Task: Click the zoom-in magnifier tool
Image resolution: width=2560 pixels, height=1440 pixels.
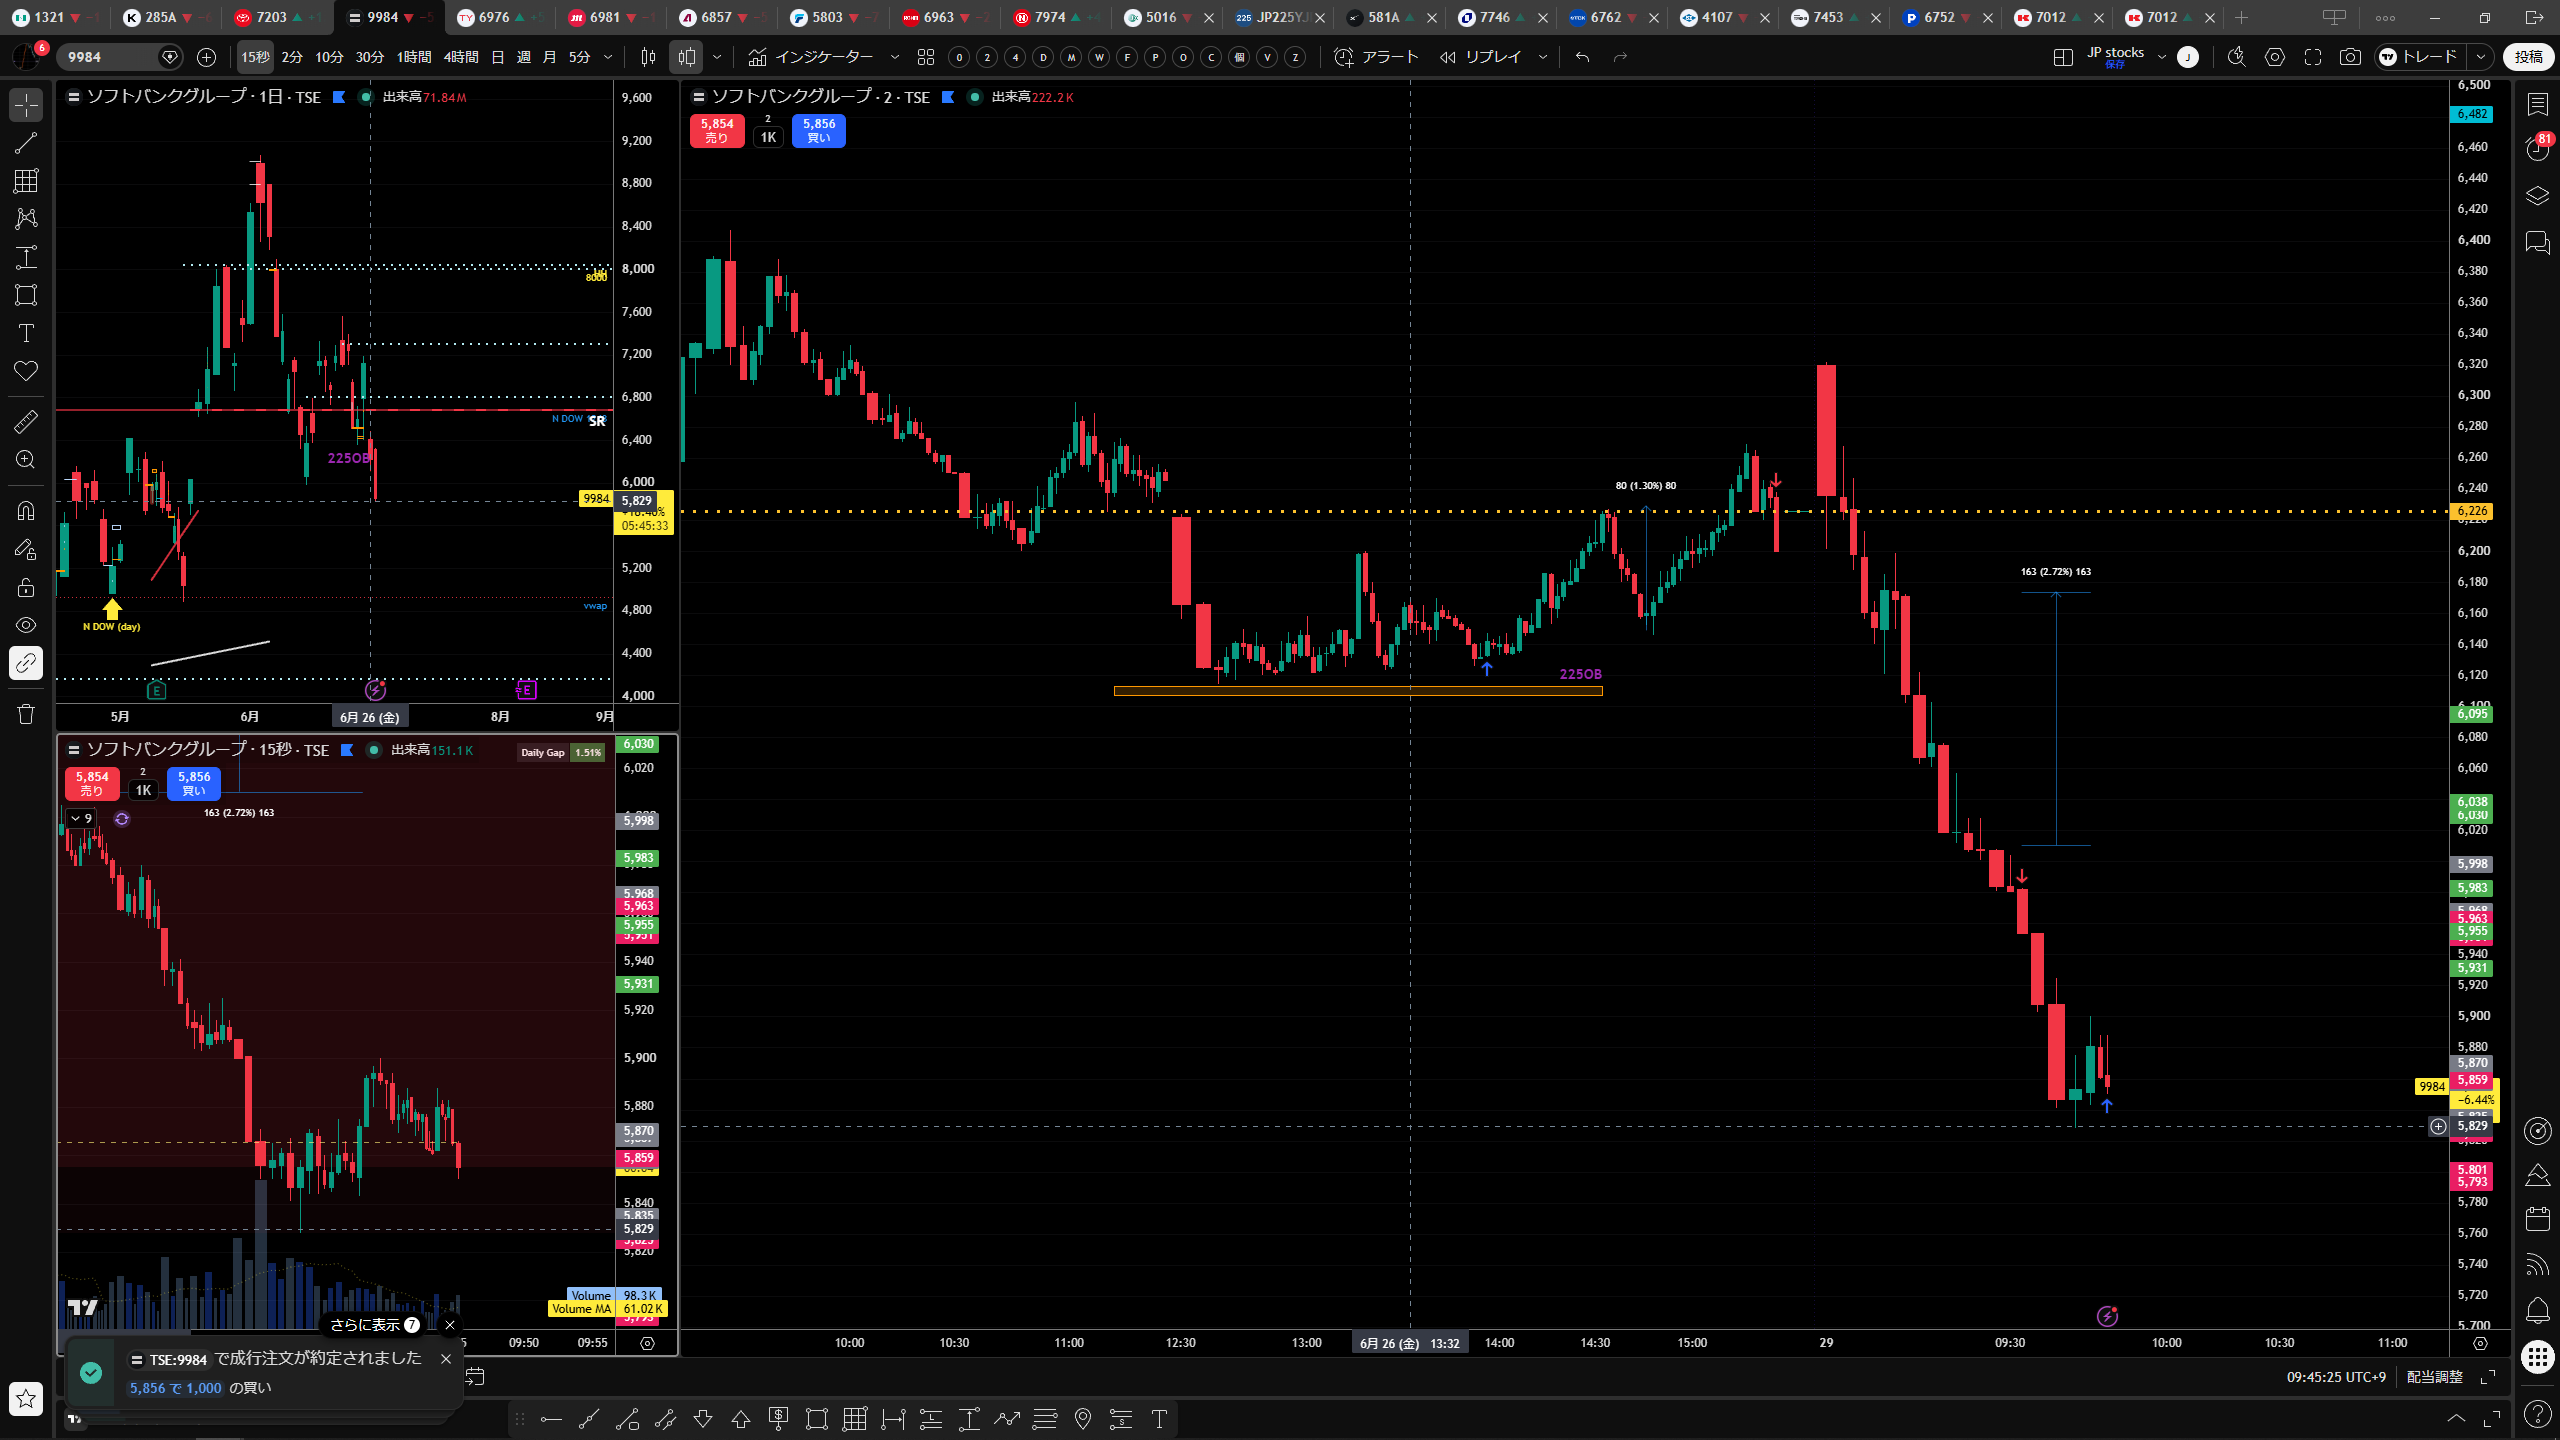Action: coord(26,460)
